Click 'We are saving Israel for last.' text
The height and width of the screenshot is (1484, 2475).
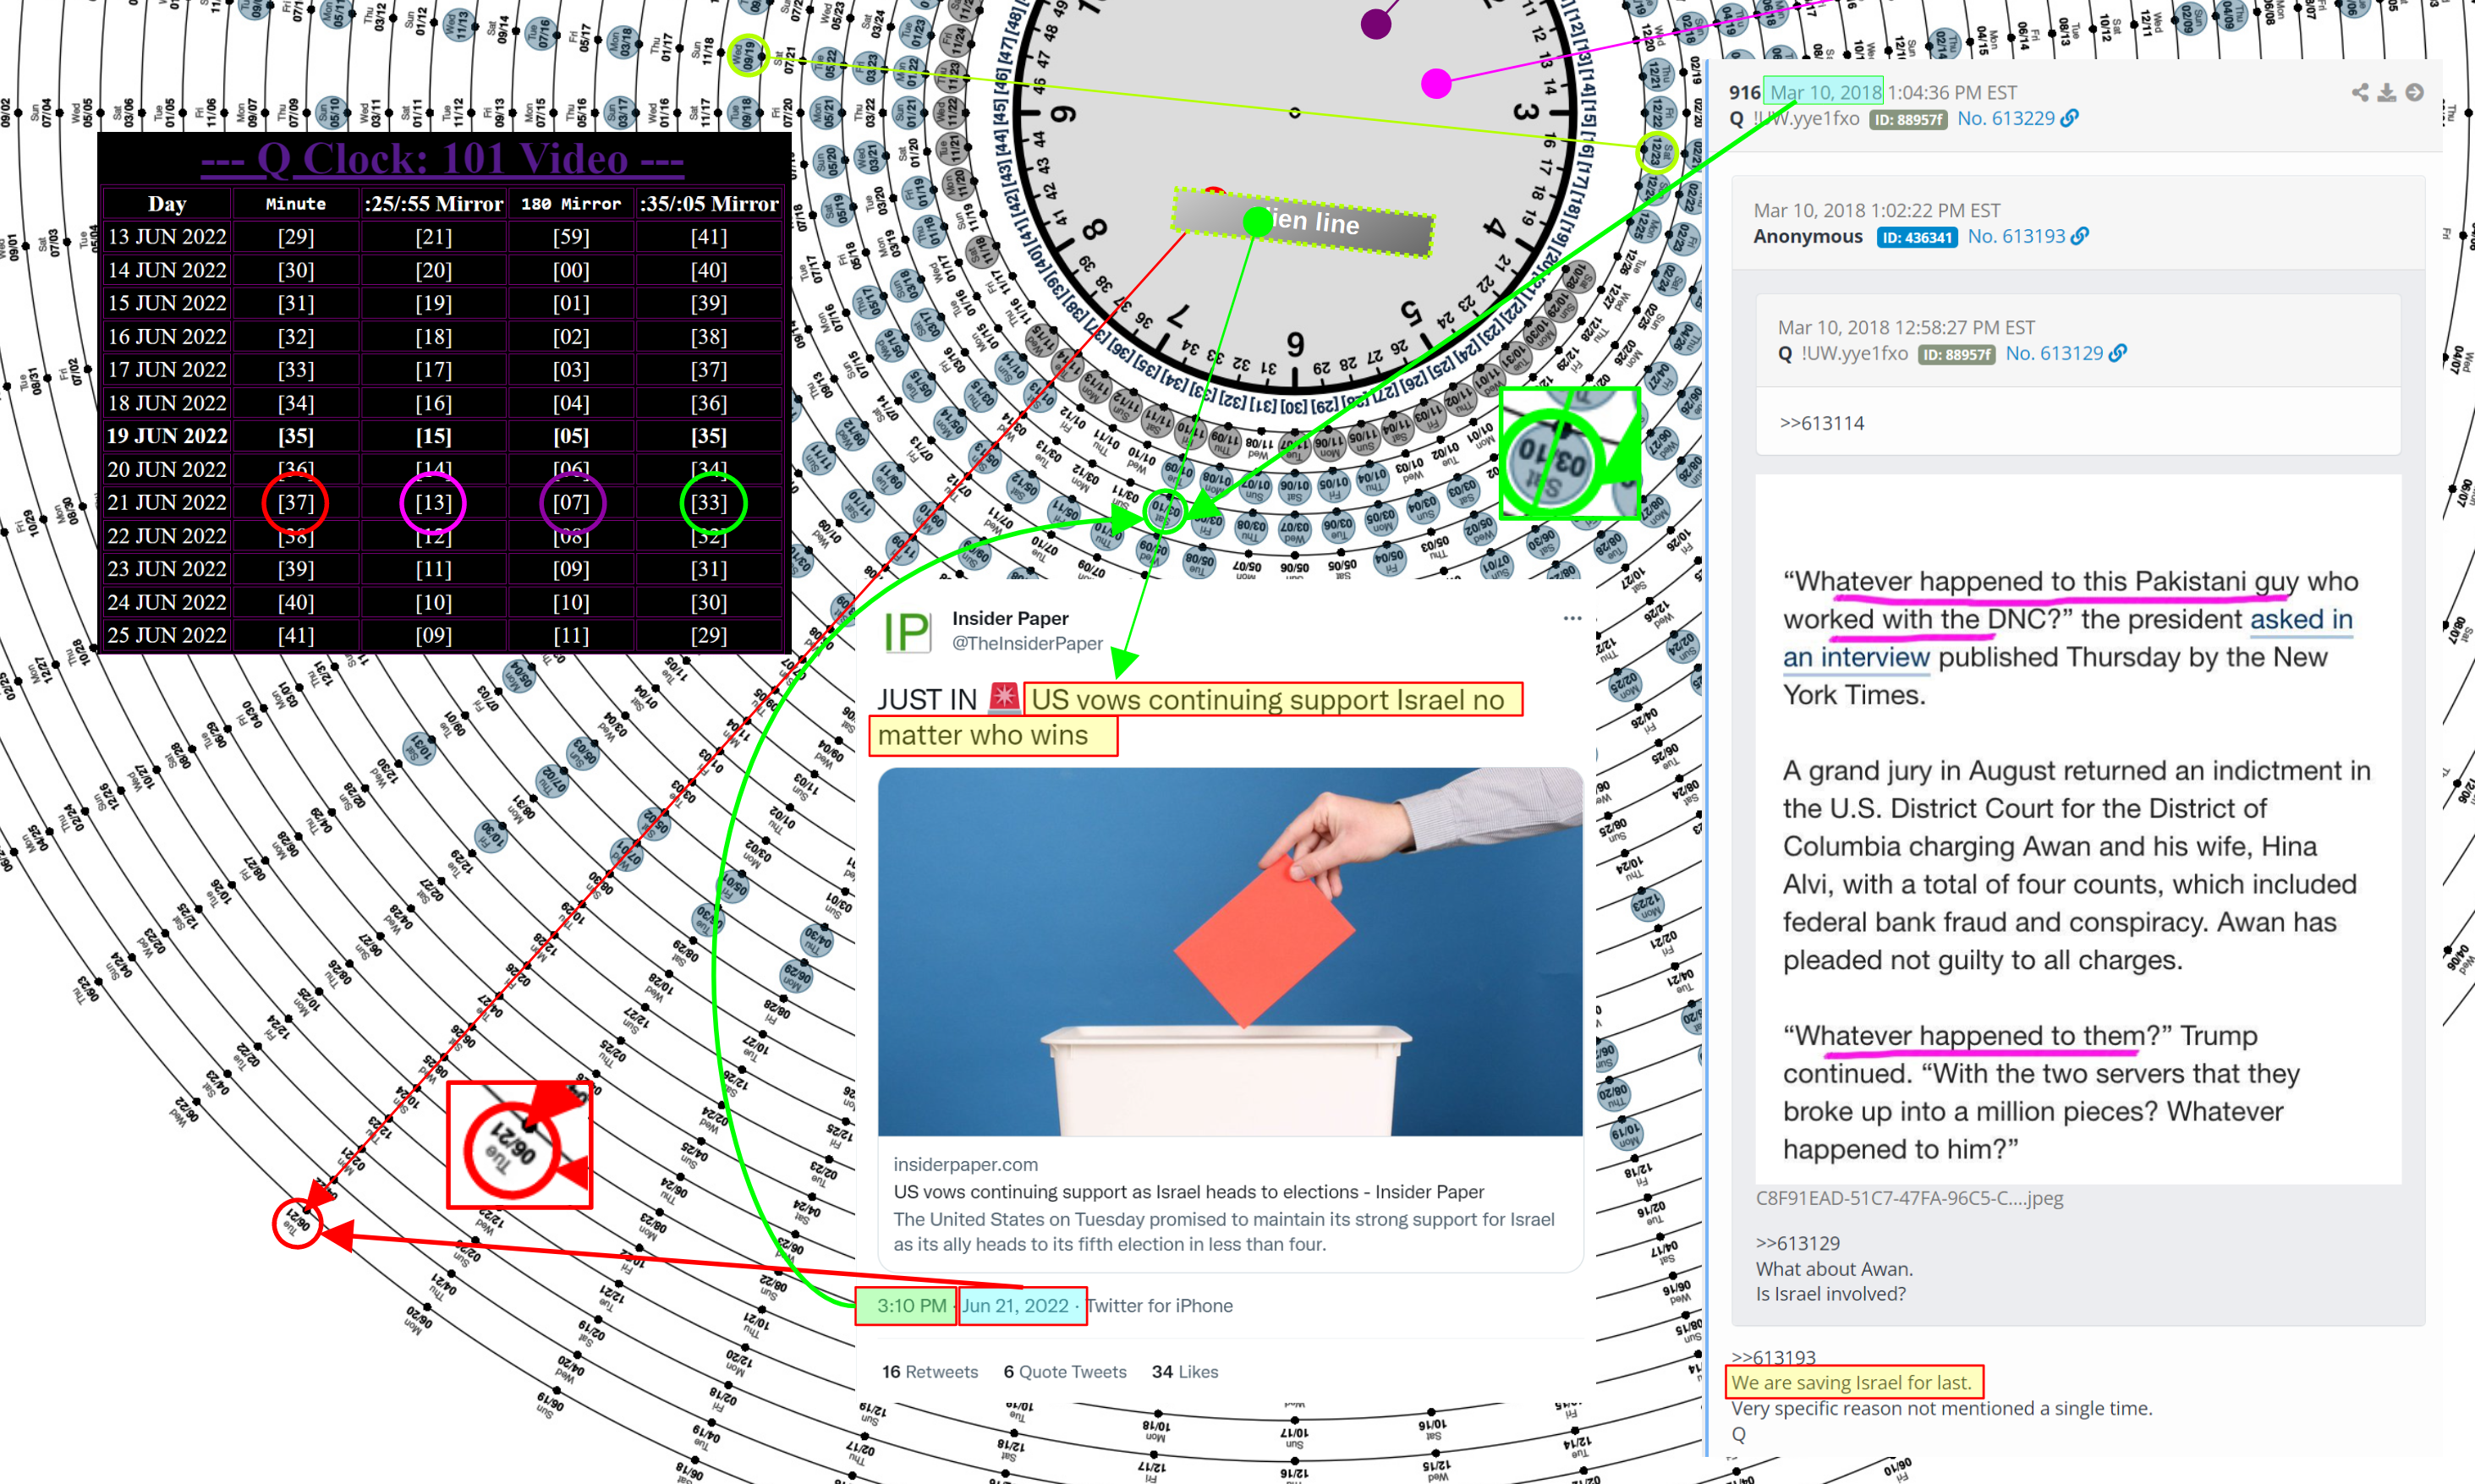1851,1382
